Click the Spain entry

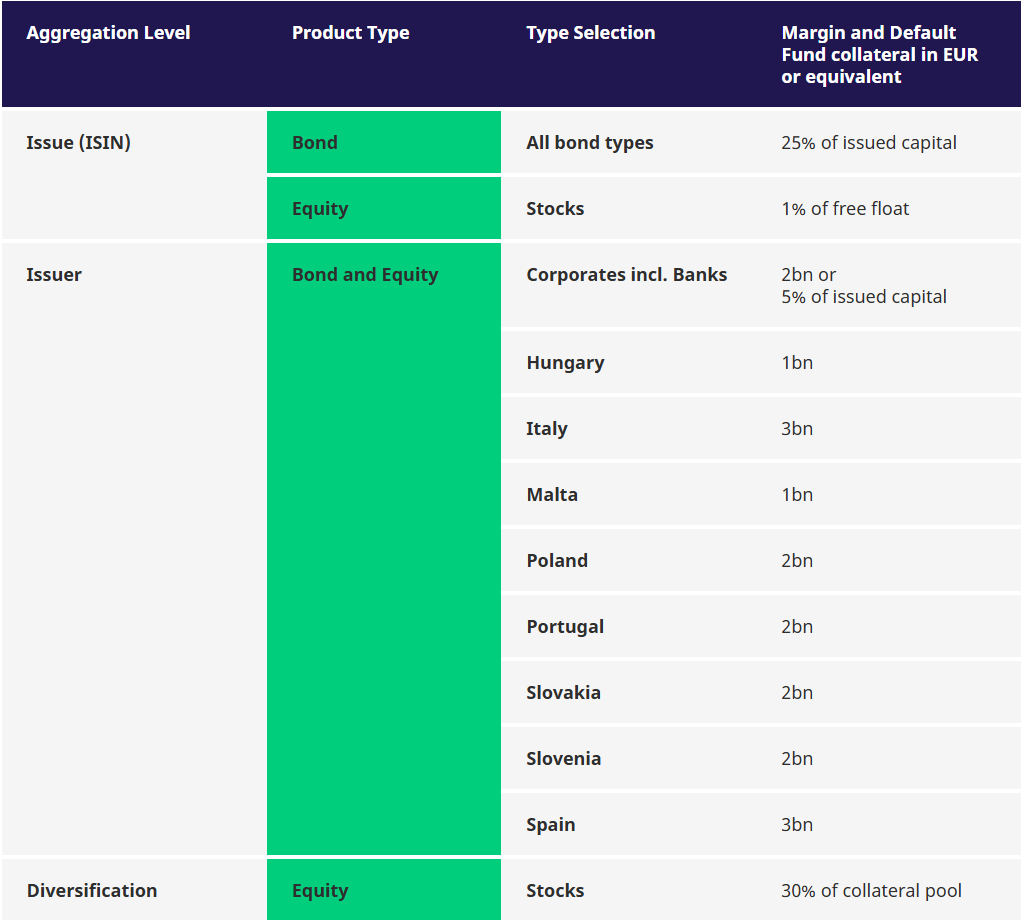pyautogui.click(x=551, y=824)
